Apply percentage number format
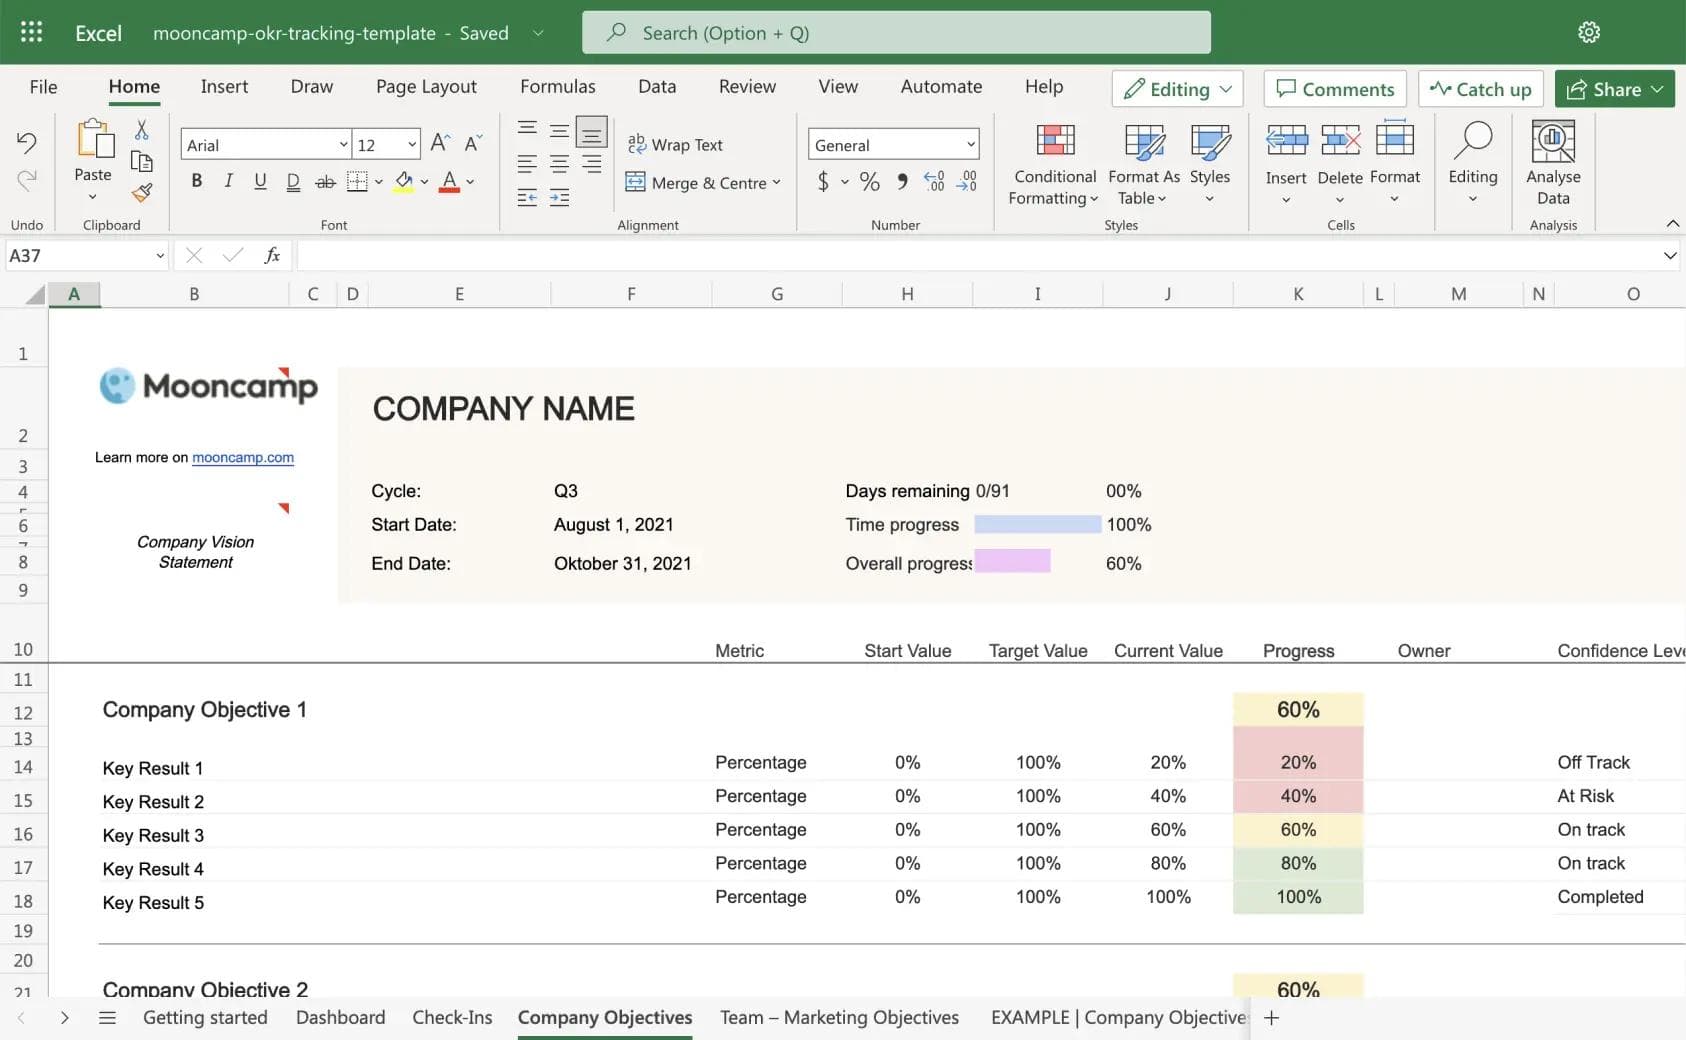Viewport: 1686px width, 1040px height. (869, 182)
